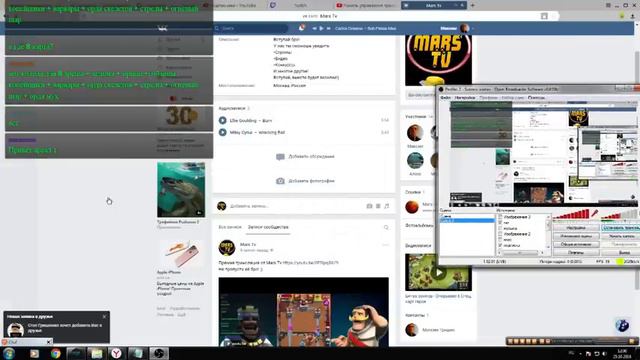Switch to the YouTube browser tab with red icon

click(x=366, y=5)
